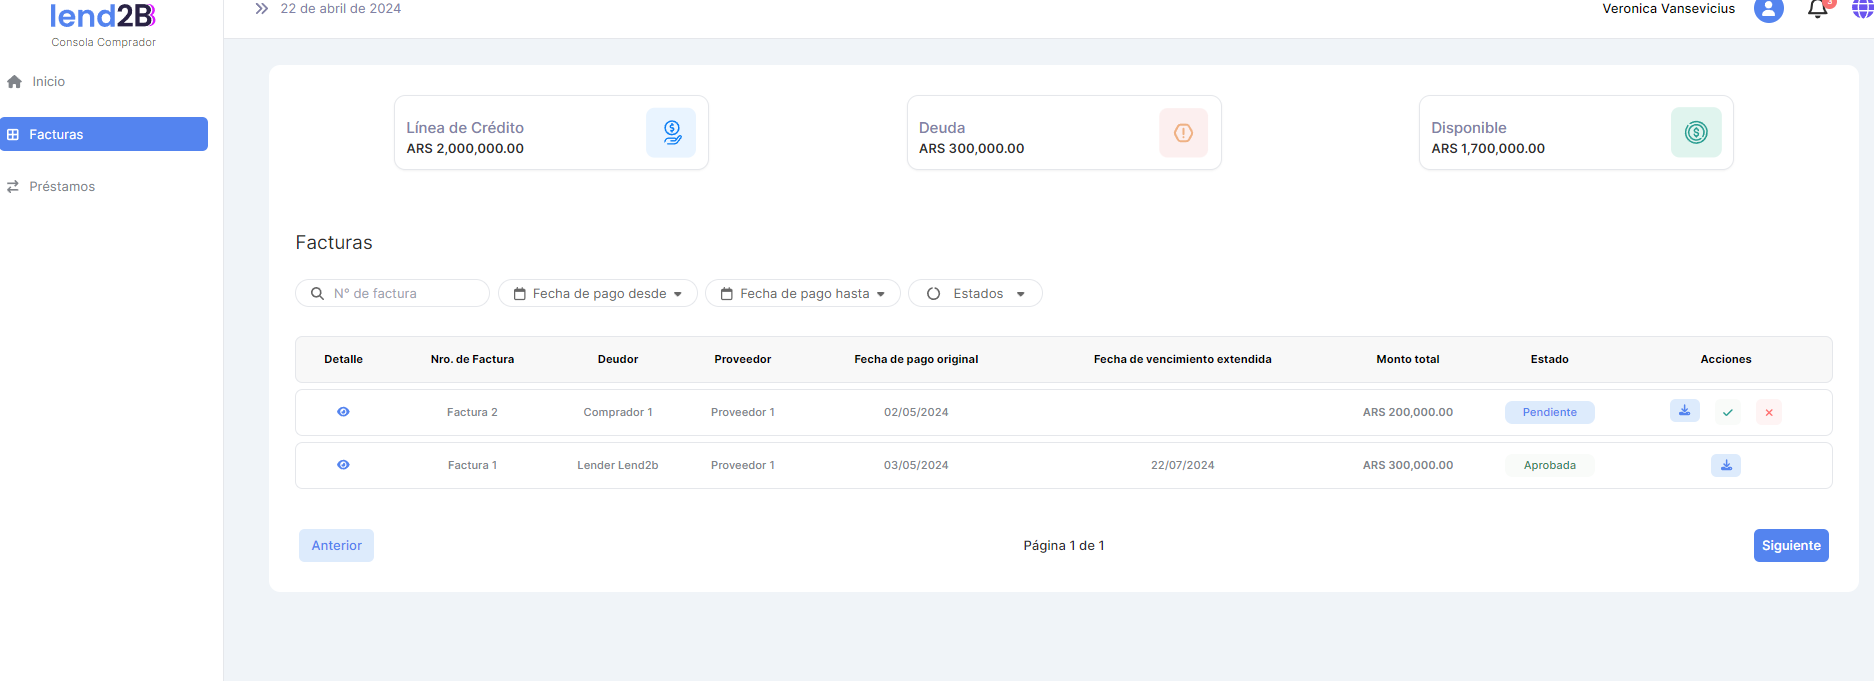The height and width of the screenshot is (681, 1874).
Task: Download the Factura 1 invoice file
Action: tap(1725, 465)
